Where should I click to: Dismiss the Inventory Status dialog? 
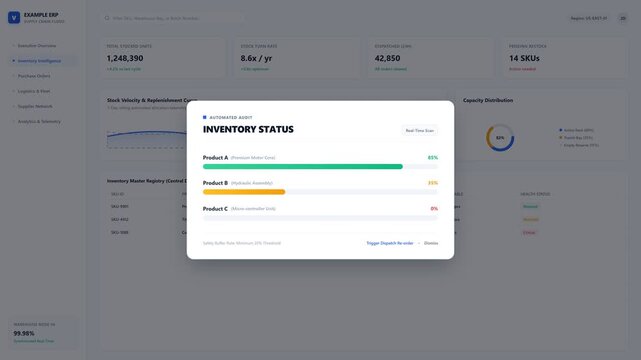(x=431, y=243)
